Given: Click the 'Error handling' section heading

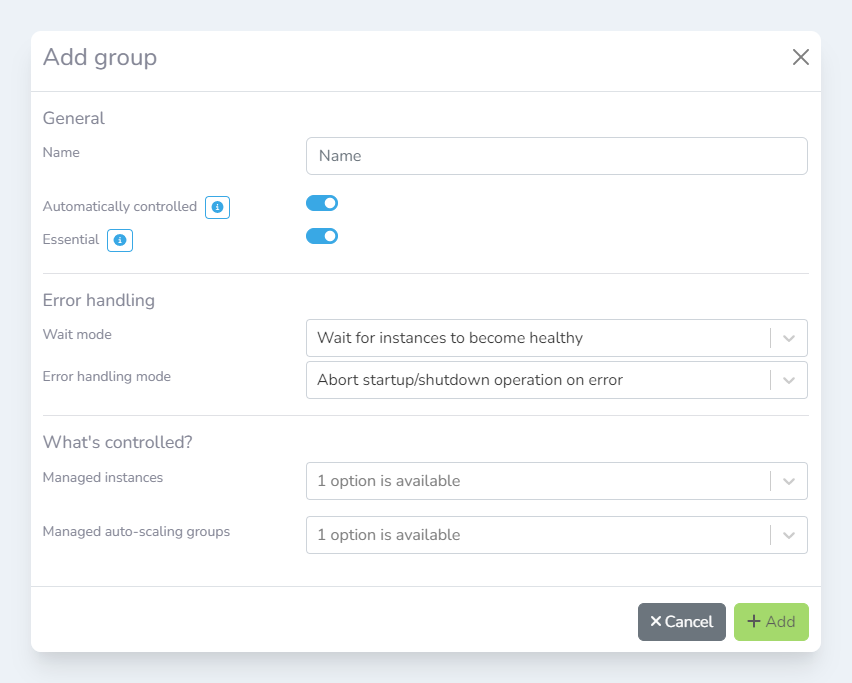Looking at the screenshot, I should point(99,300).
